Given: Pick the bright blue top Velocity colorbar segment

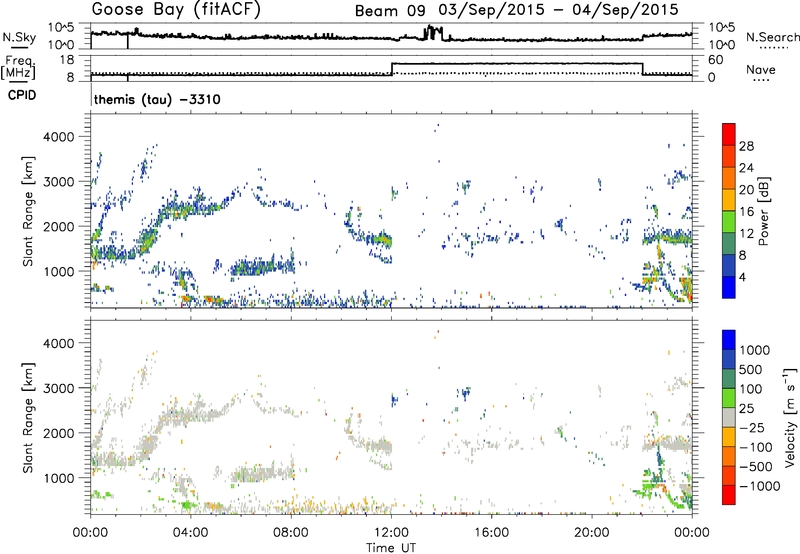Looking at the screenshot, I should coord(729,340).
